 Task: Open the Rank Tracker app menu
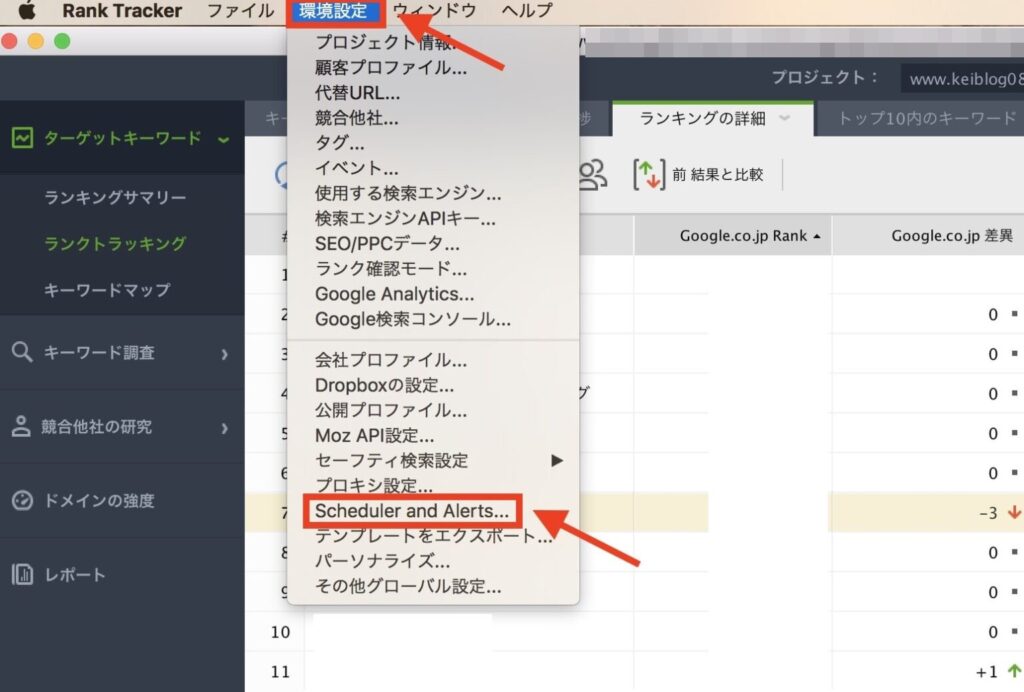[122, 10]
